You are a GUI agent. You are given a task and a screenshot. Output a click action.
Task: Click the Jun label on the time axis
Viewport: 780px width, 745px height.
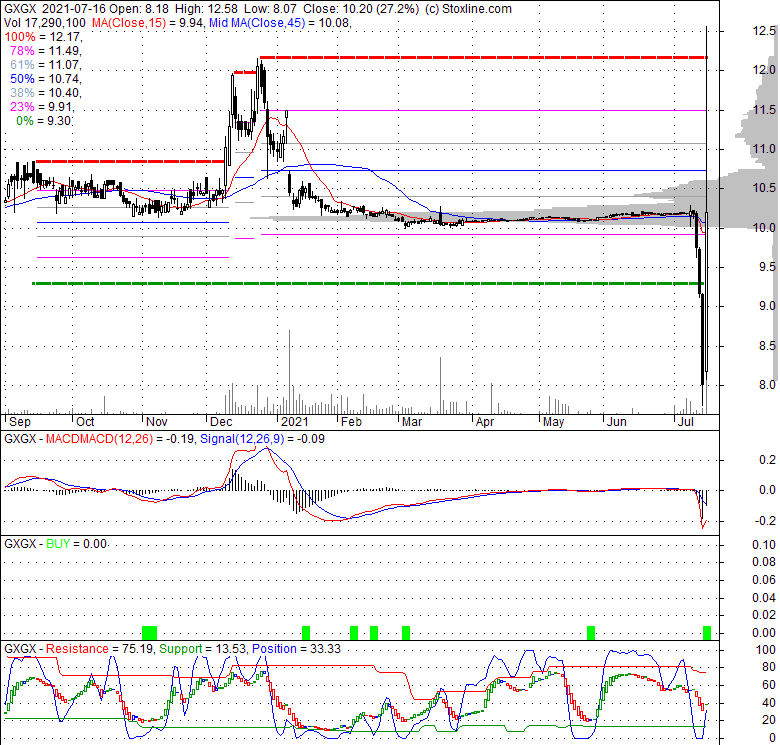click(617, 422)
